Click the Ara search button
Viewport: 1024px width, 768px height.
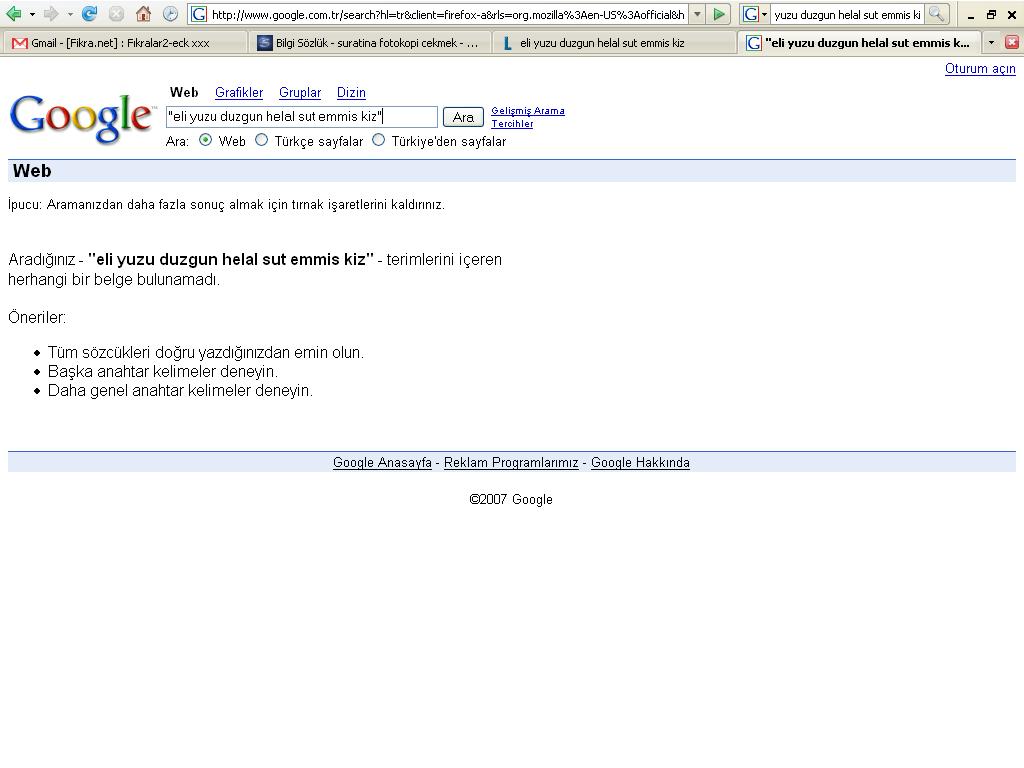point(463,118)
